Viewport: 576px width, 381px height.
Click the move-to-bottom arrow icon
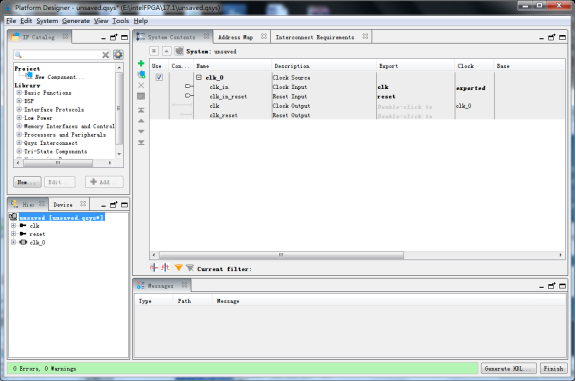click(141, 143)
